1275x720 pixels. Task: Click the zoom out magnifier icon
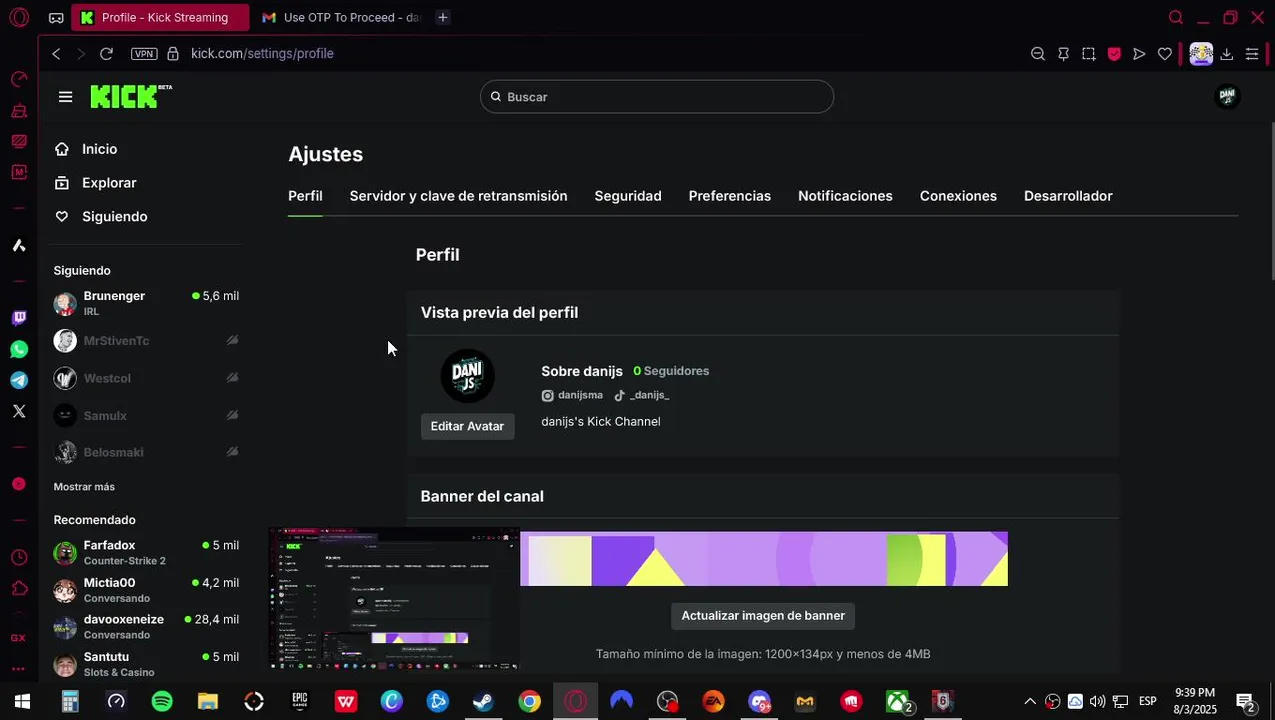[1038, 54]
